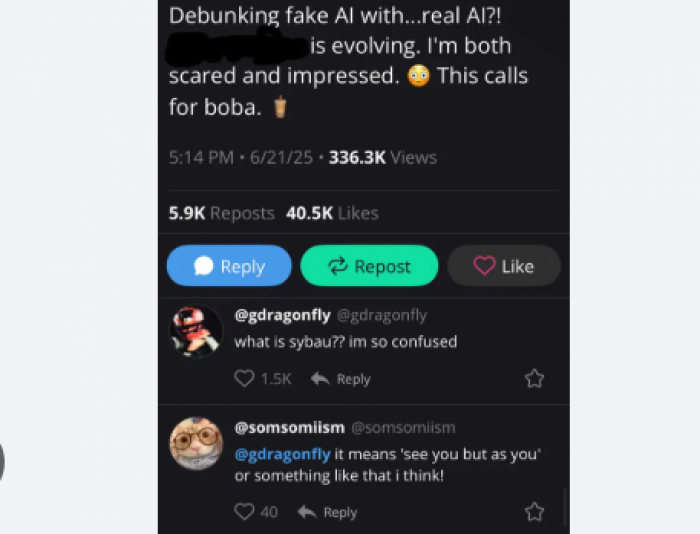The height and width of the screenshot is (534, 700).
Task: Click the gray @somsomiism handle
Action: (403, 427)
